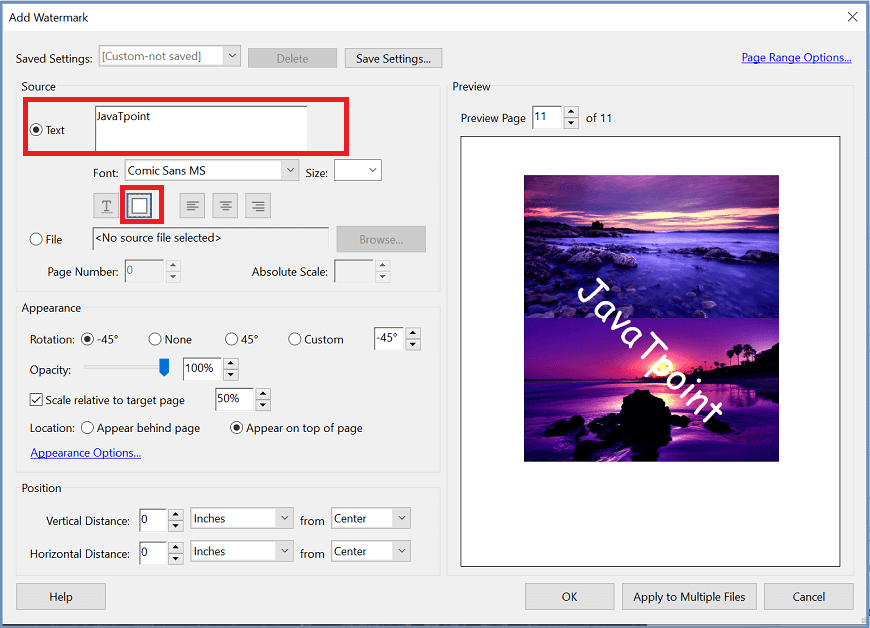Choose the 45° rotation option
Image resolution: width=870 pixels, height=628 pixels.
click(231, 339)
